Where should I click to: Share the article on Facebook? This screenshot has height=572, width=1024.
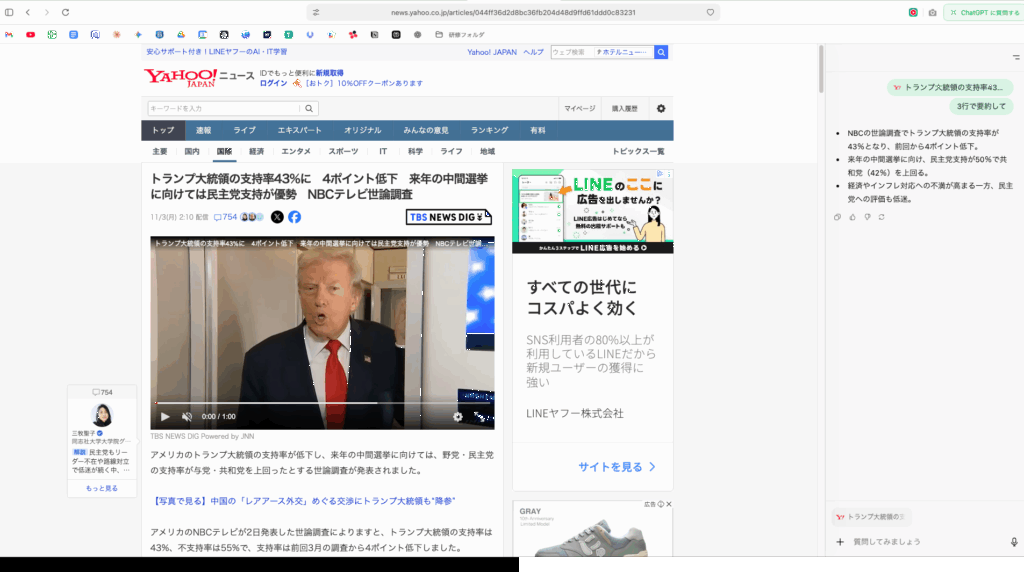pyautogui.click(x=295, y=217)
